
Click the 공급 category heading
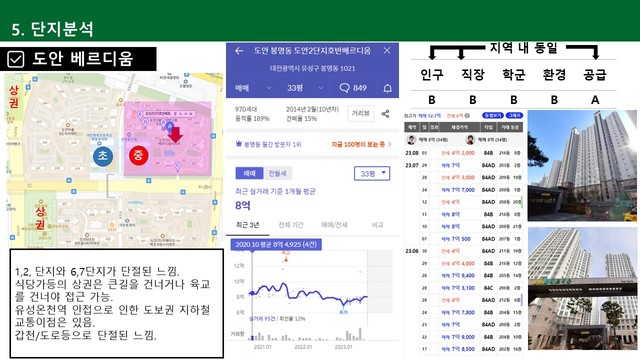[595, 75]
